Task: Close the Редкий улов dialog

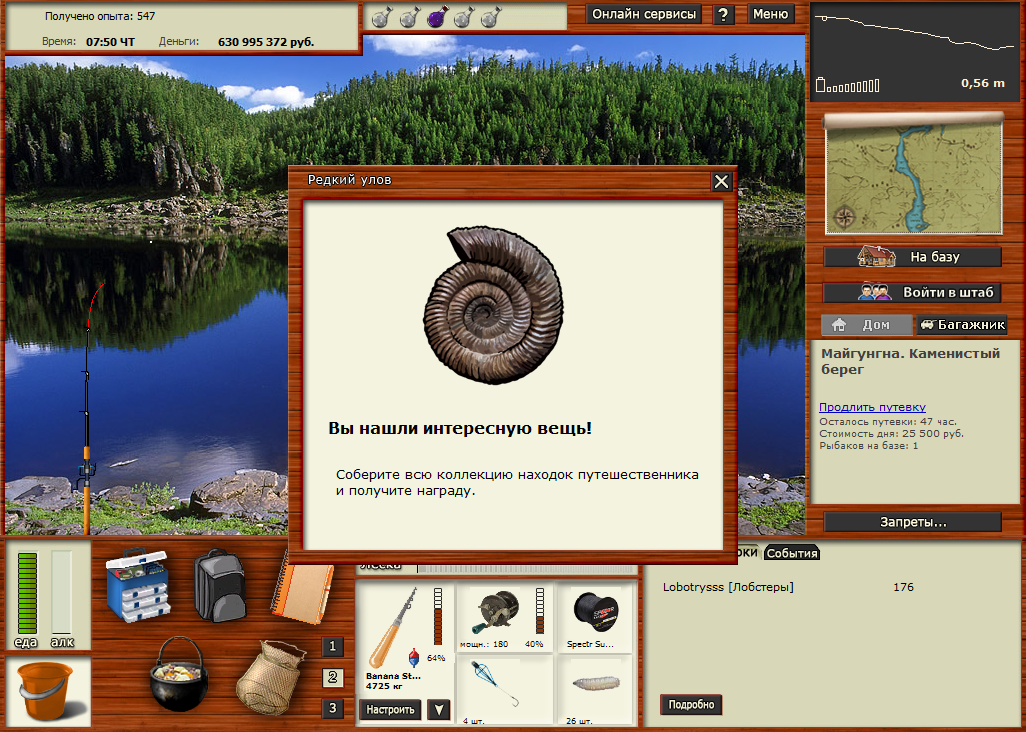Action: coord(721,182)
